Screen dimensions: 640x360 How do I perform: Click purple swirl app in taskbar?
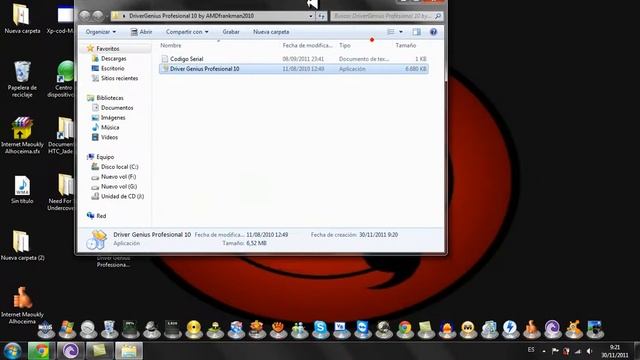[70, 351]
